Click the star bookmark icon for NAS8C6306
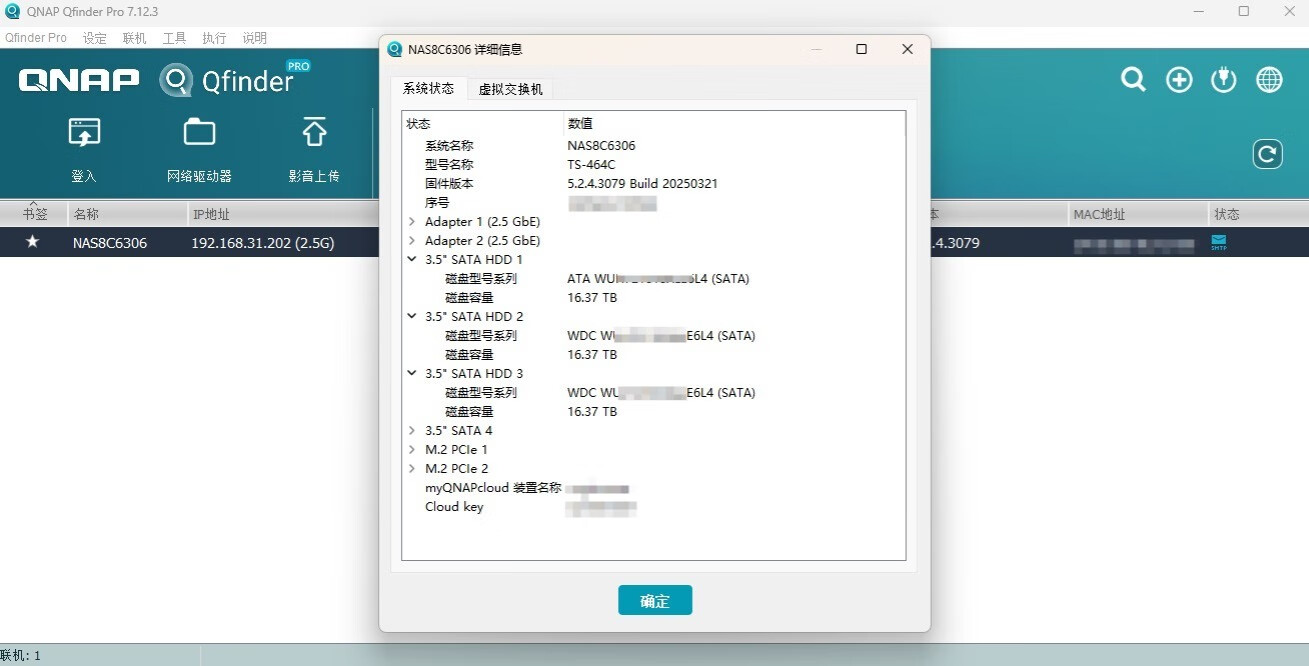The image size is (1309, 666). pos(33,242)
